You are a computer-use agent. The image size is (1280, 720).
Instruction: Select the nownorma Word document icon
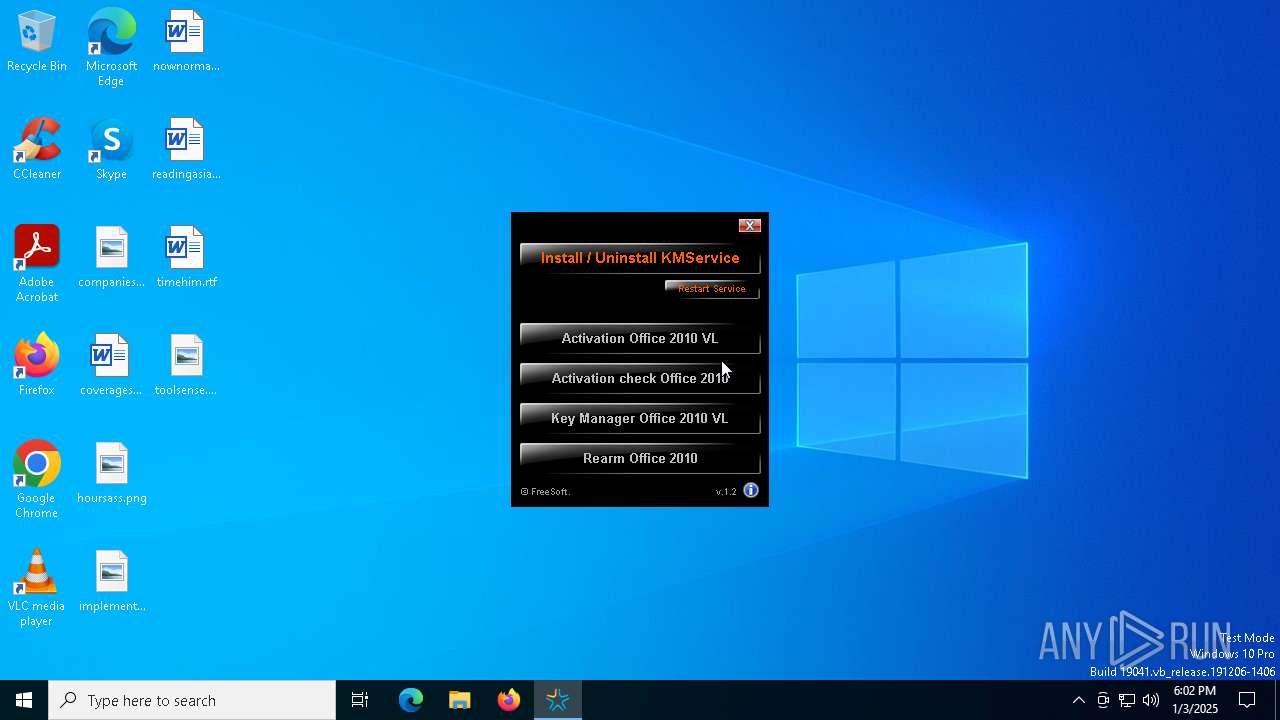(x=186, y=42)
